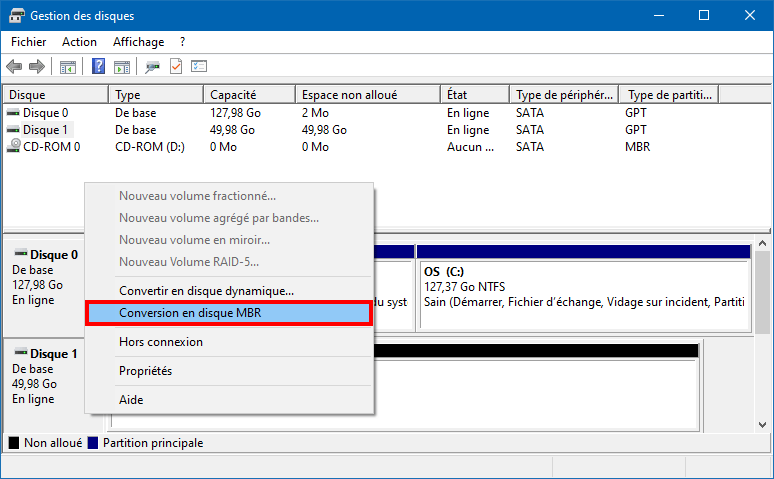Click the black Non alloué legend swatch
The image size is (774, 479).
coord(14,443)
